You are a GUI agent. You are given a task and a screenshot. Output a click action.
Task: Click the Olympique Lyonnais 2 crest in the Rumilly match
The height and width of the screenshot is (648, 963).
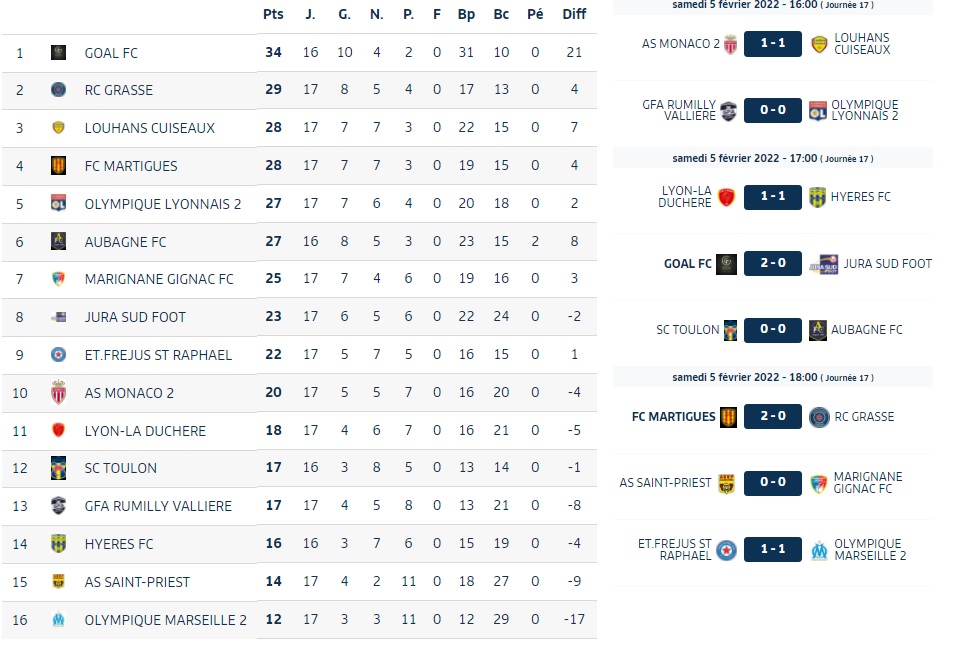click(817, 111)
